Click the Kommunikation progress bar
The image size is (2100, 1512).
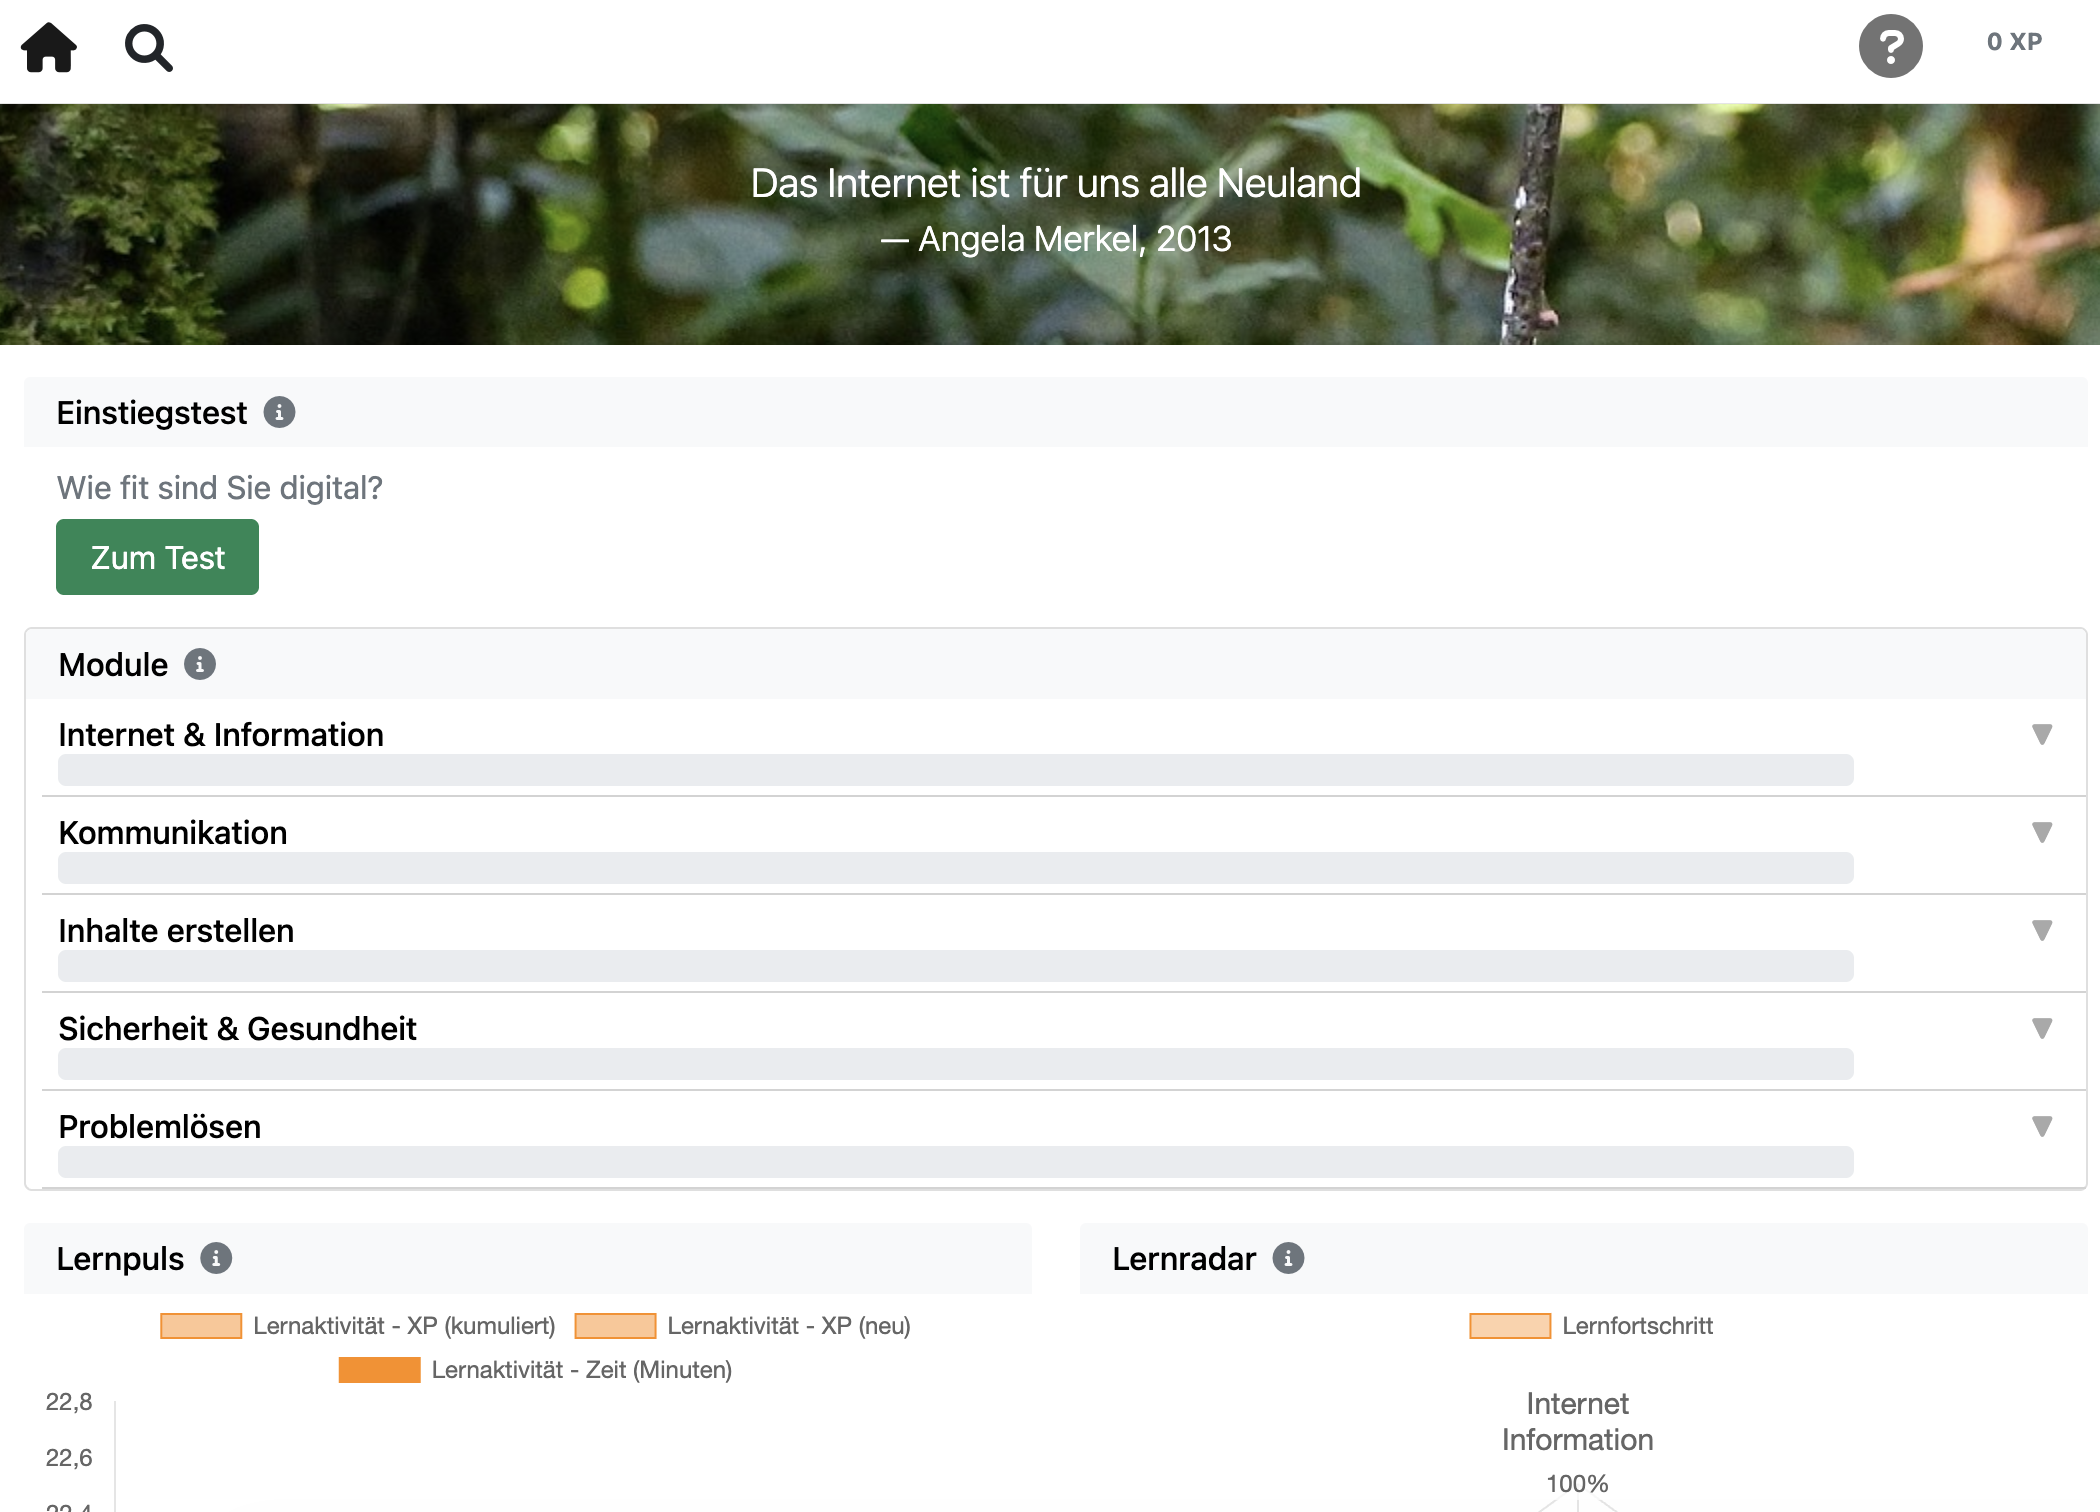point(955,868)
